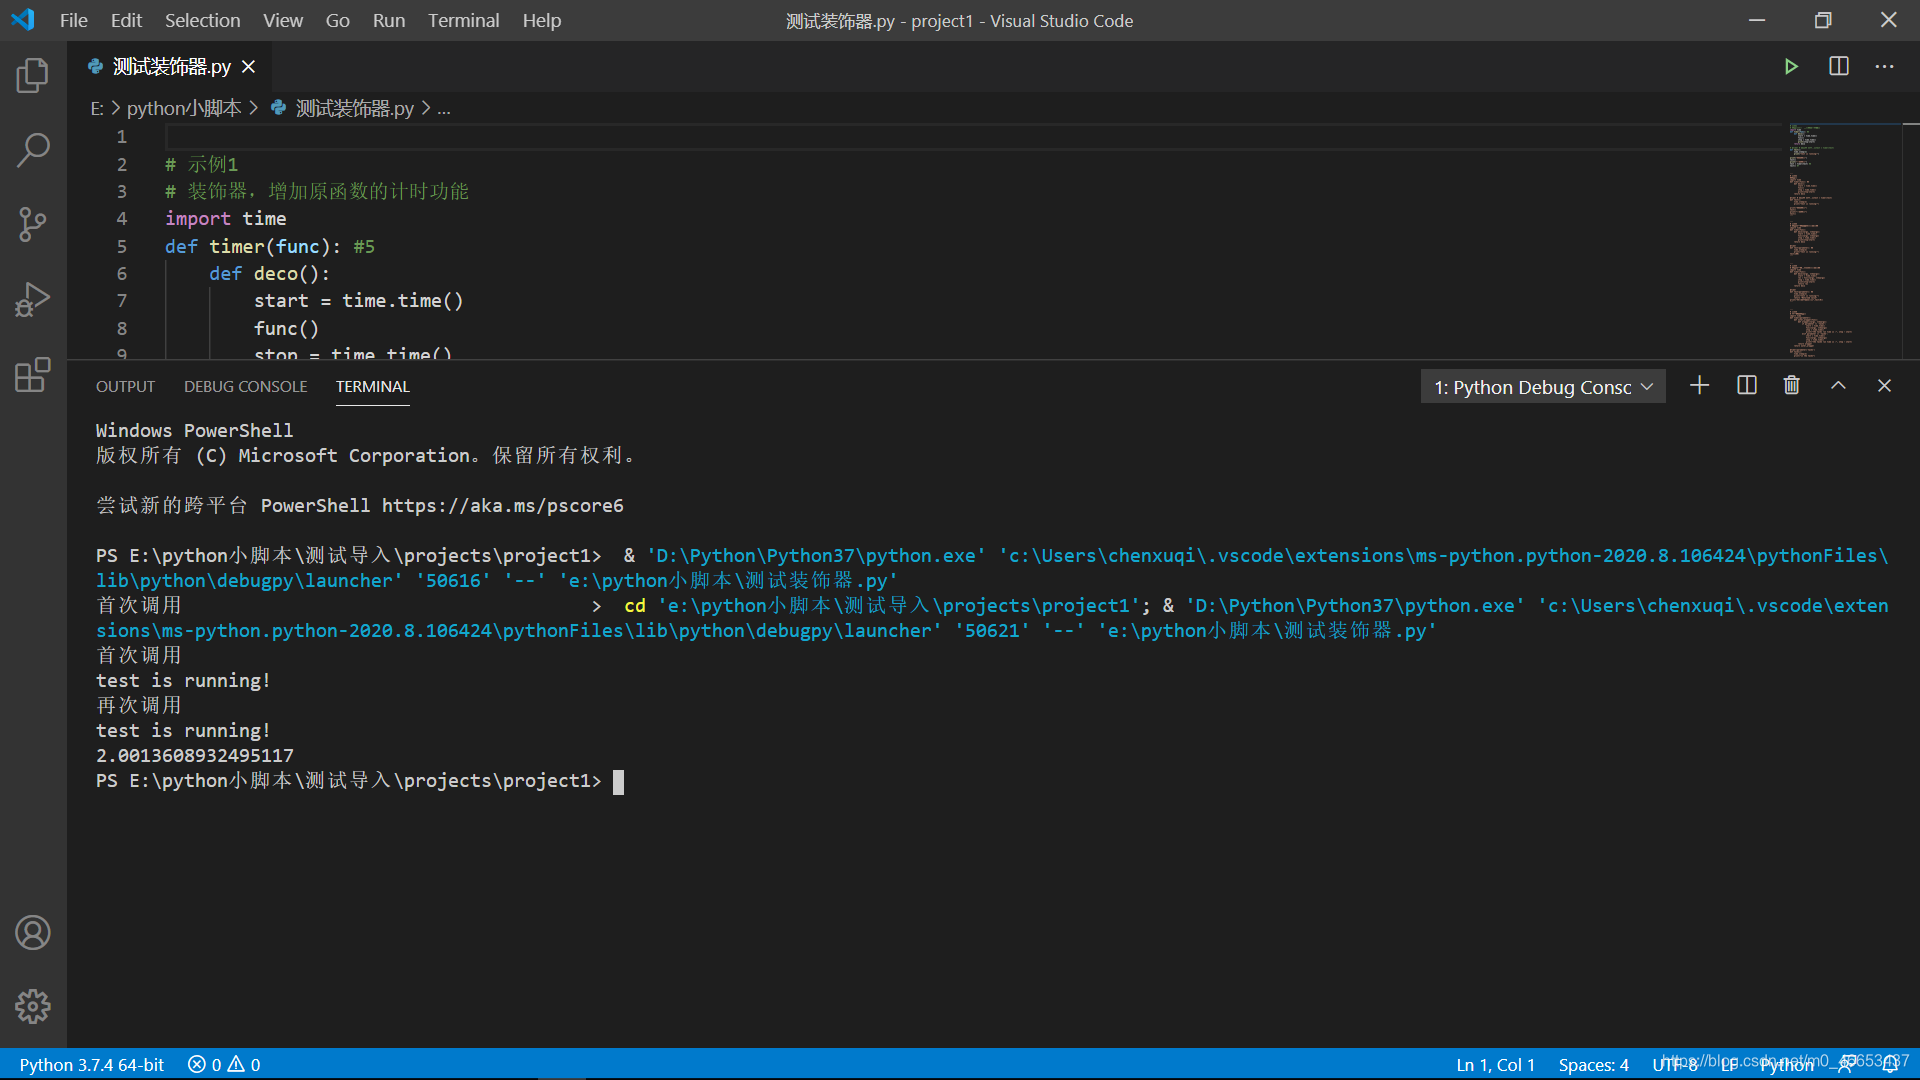The width and height of the screenshot is (1920, 1080).
Task: Click comment line '# 示例1'
Action: pos(201,164)
